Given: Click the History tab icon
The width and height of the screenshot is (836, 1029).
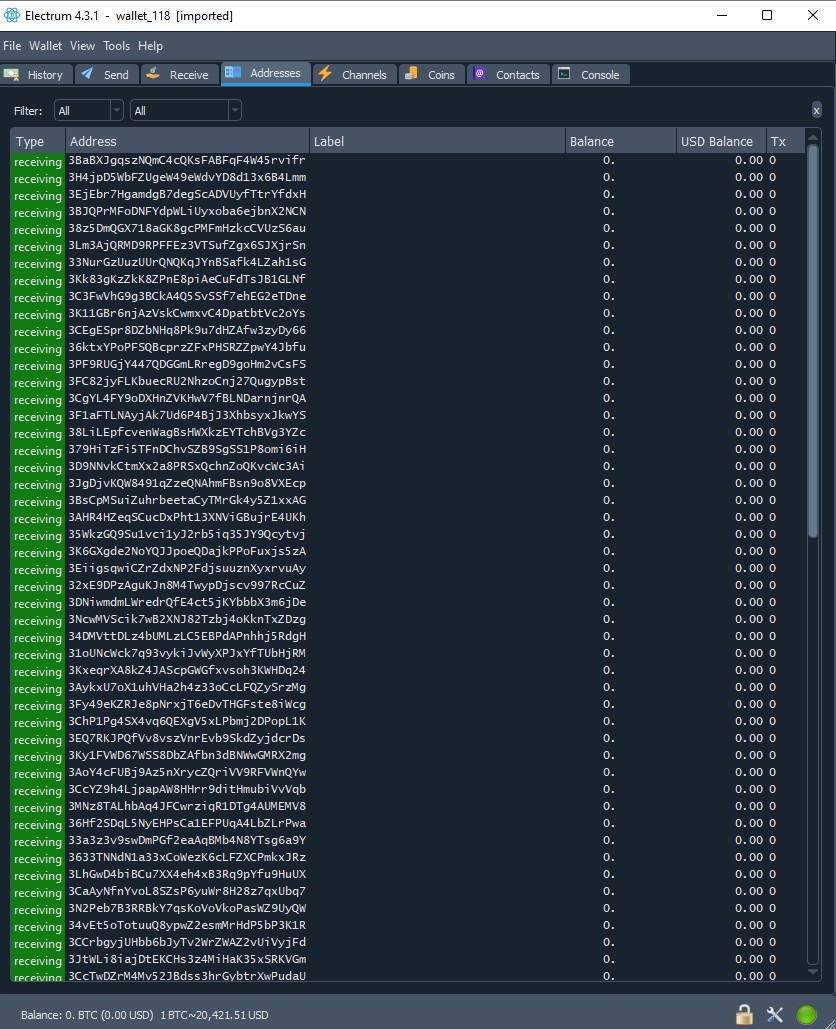Looking at the screenshot, I should tap(16, 73).
